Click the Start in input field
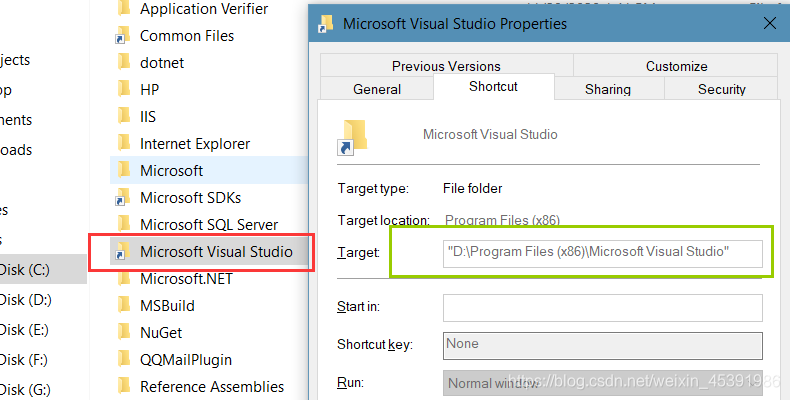The width and height of the screenshot is (790, 400). [x=603, y=308]
